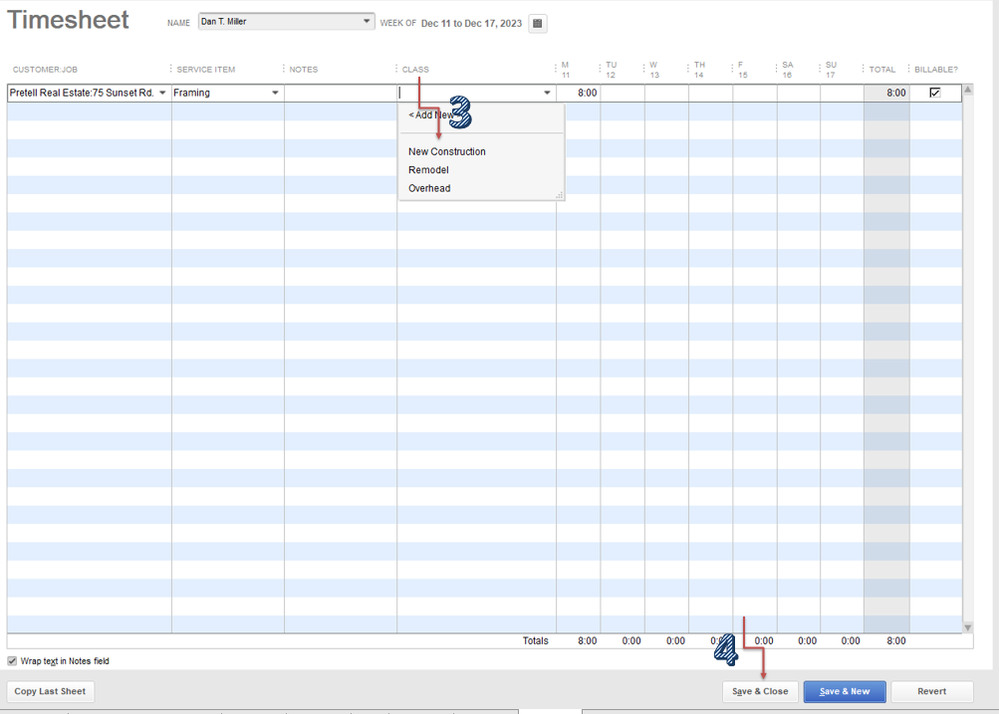Viewport: 999px width, 714px height.
Task: Toggle the Billable checkbox in Framing row
Action: pyautogui.click(x=935, y=92)
